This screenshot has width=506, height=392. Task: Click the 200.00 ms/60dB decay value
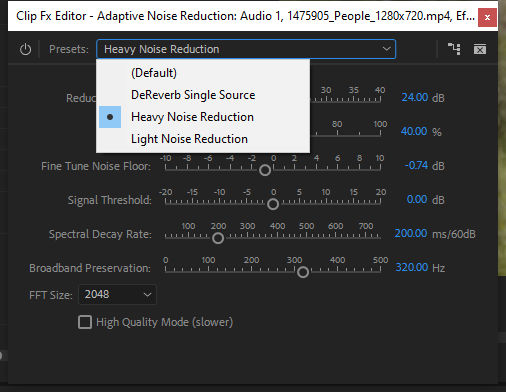tap(411, 233)
